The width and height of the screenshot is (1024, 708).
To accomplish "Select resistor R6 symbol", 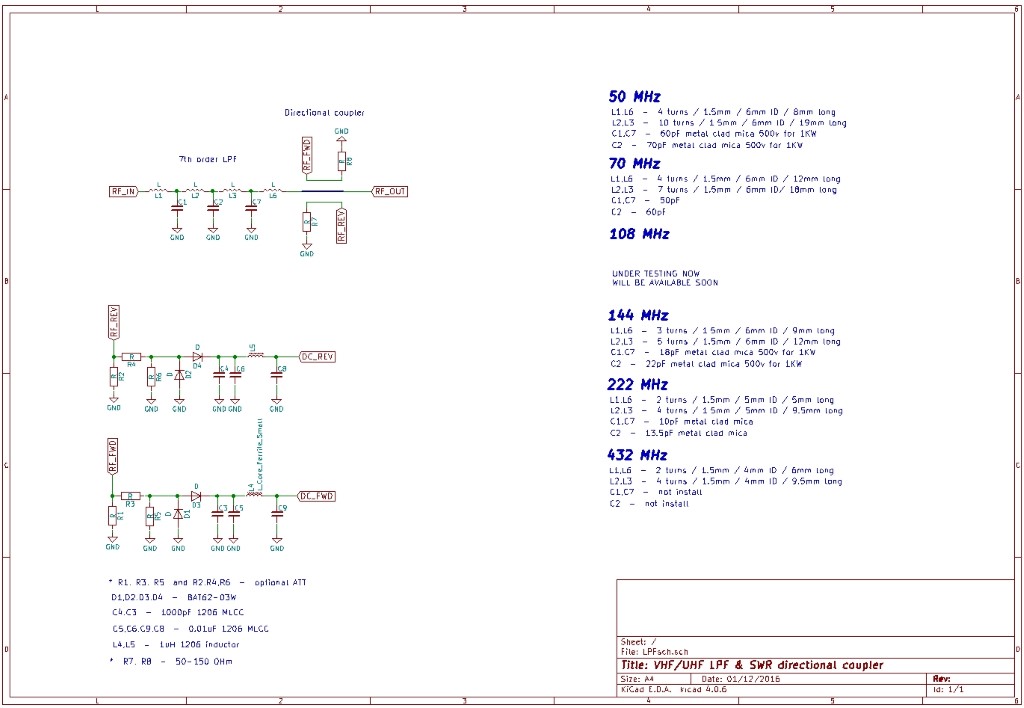I will pyautogui.click(x=151, y=376).
